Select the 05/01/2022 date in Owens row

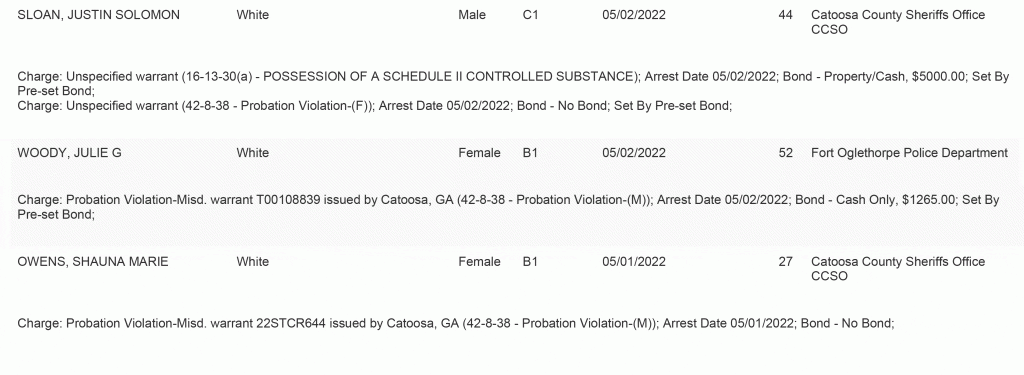pyautogui.click(x=633, y=262)
